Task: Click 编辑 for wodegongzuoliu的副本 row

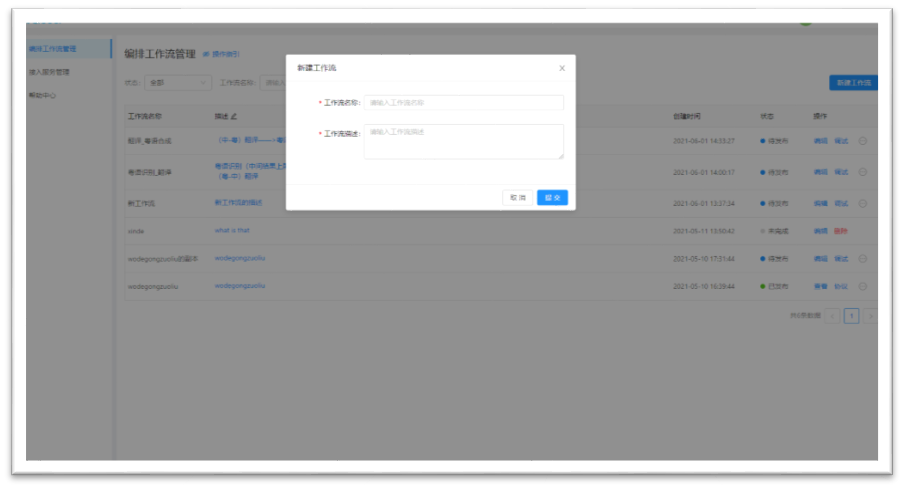Action: [x=820, y=258]
